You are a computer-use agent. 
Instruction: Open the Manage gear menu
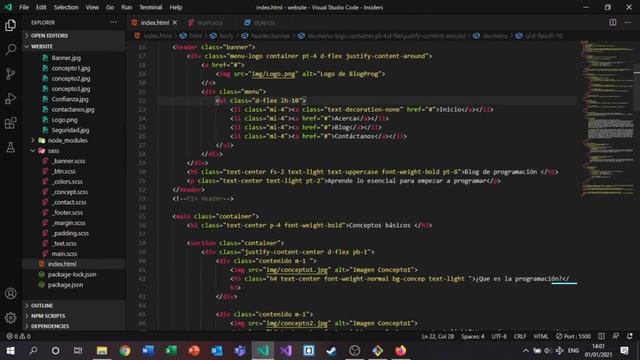11,318
